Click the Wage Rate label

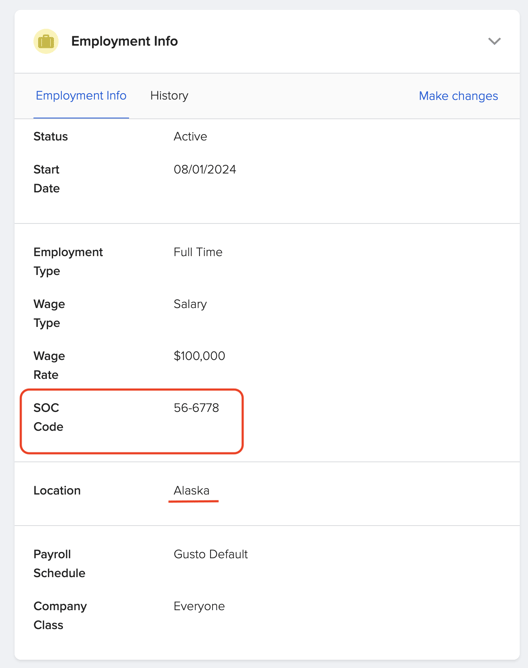(49, 365)
